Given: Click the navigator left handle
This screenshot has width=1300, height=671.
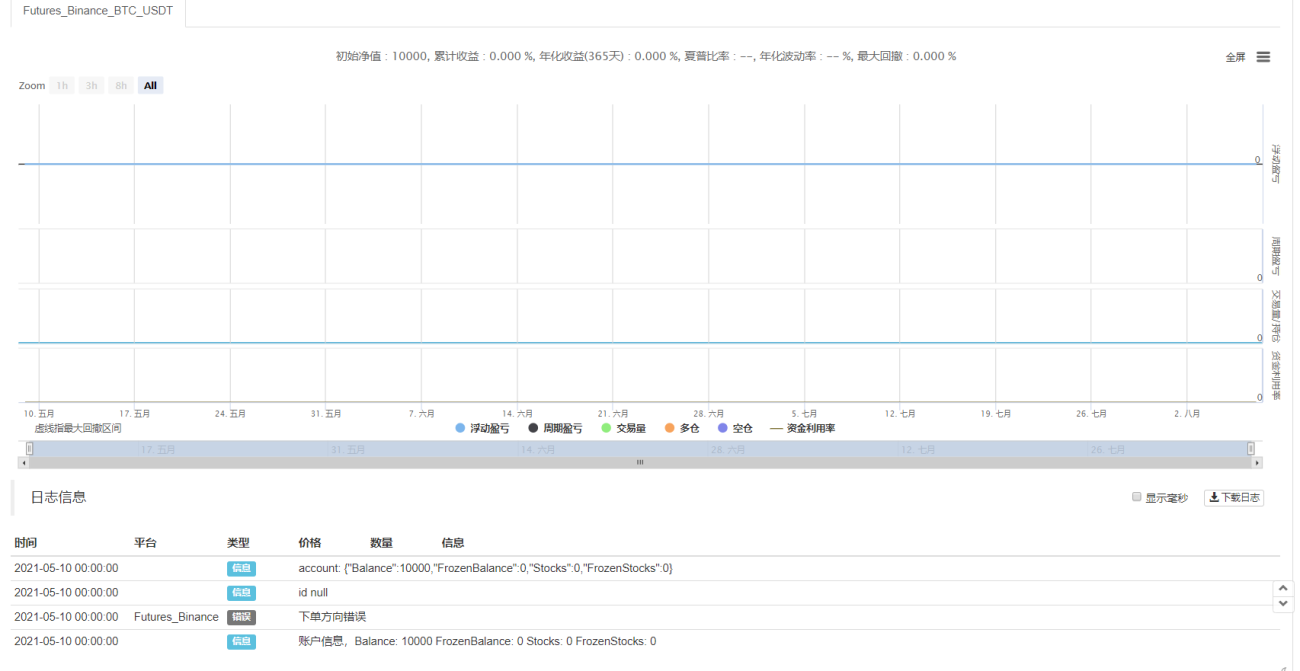Looking at the screenshot, I should [x=29, y=449].
